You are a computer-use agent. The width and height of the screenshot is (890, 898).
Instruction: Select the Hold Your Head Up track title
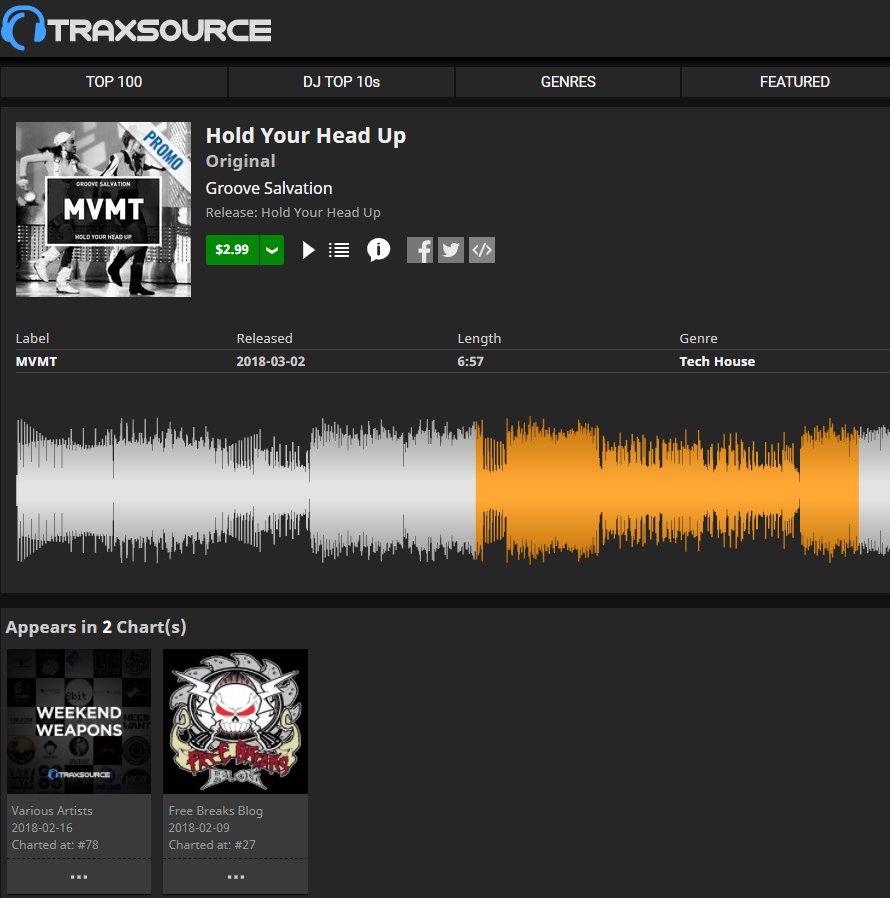click(306, 136)
